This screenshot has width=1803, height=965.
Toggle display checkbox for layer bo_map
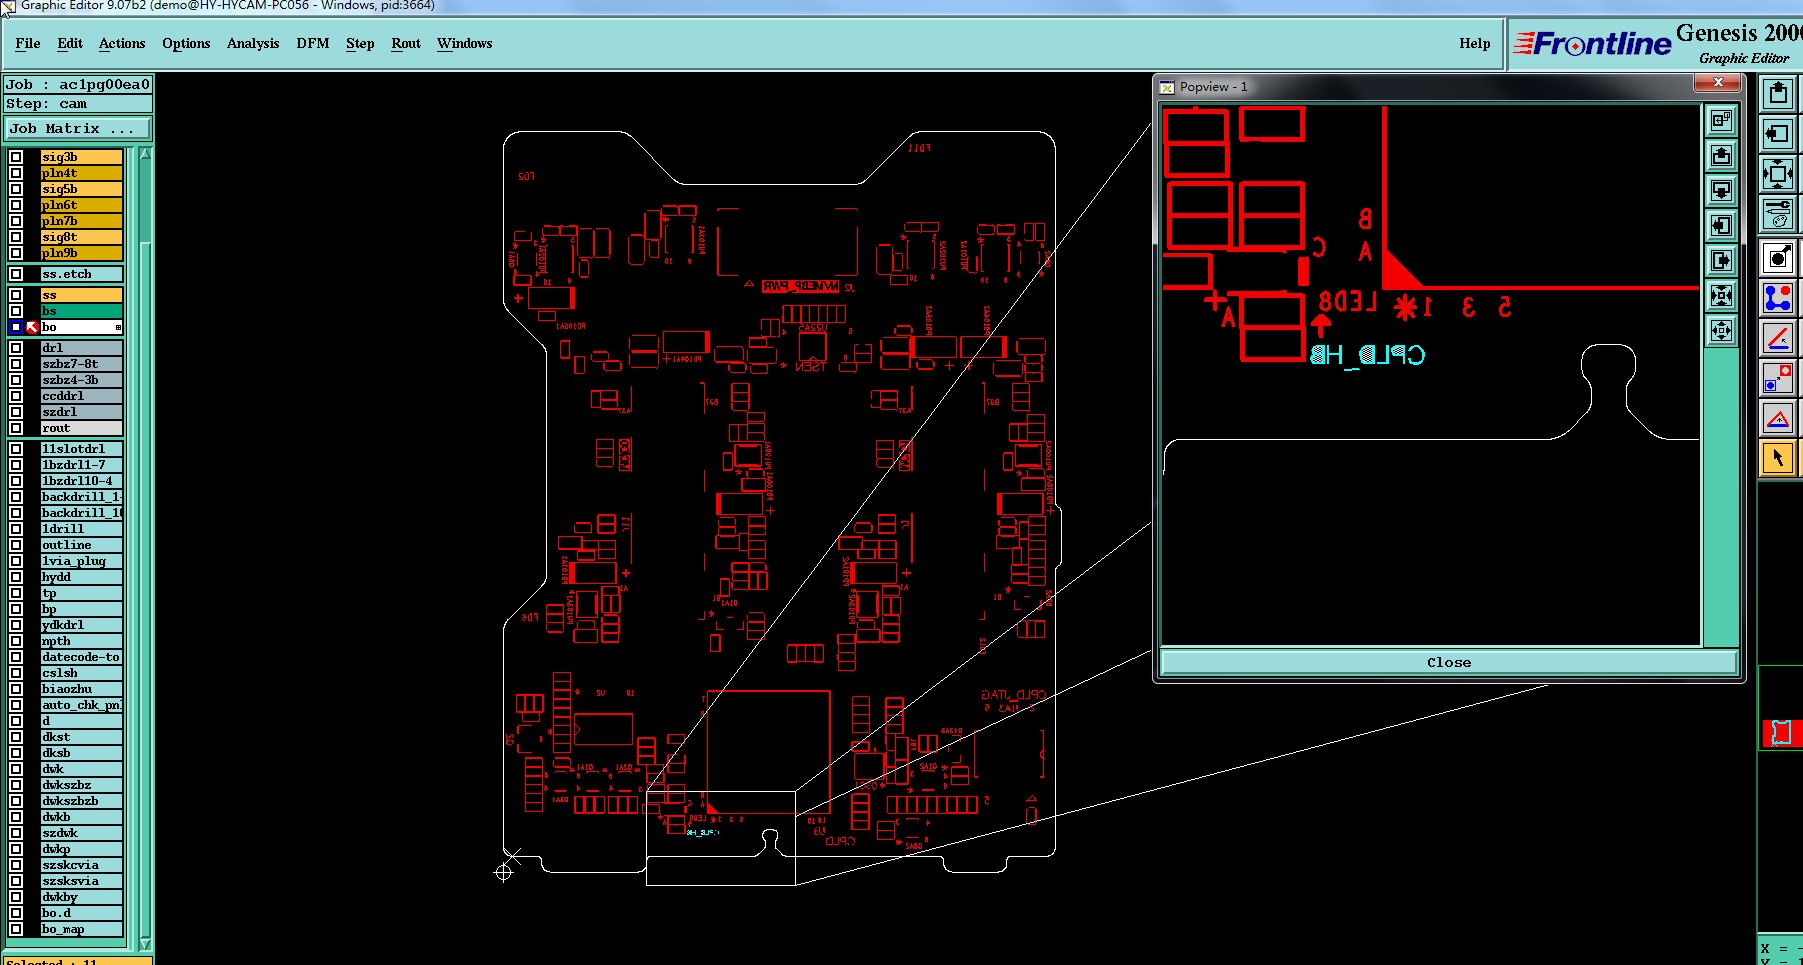click(16, 929)
